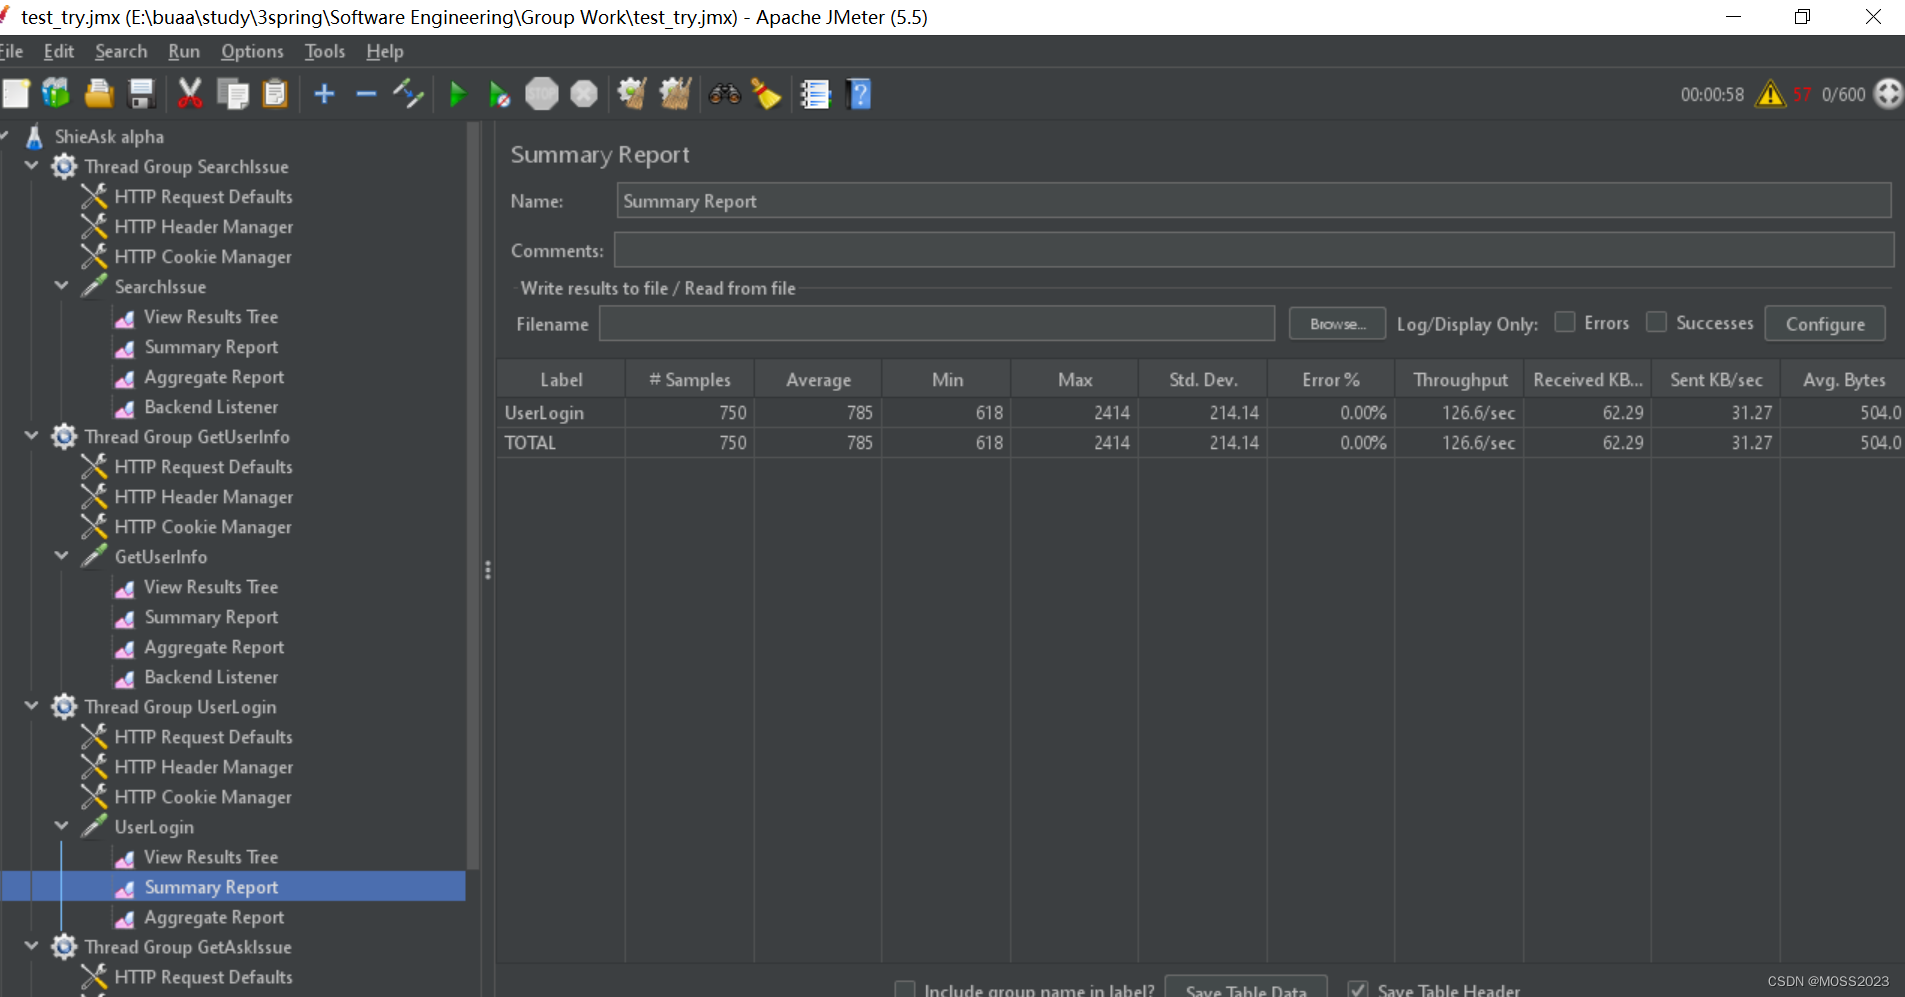Screen dimensions: 1905x997
Task: Click the Configure button
Action: tap(1825, 324)
